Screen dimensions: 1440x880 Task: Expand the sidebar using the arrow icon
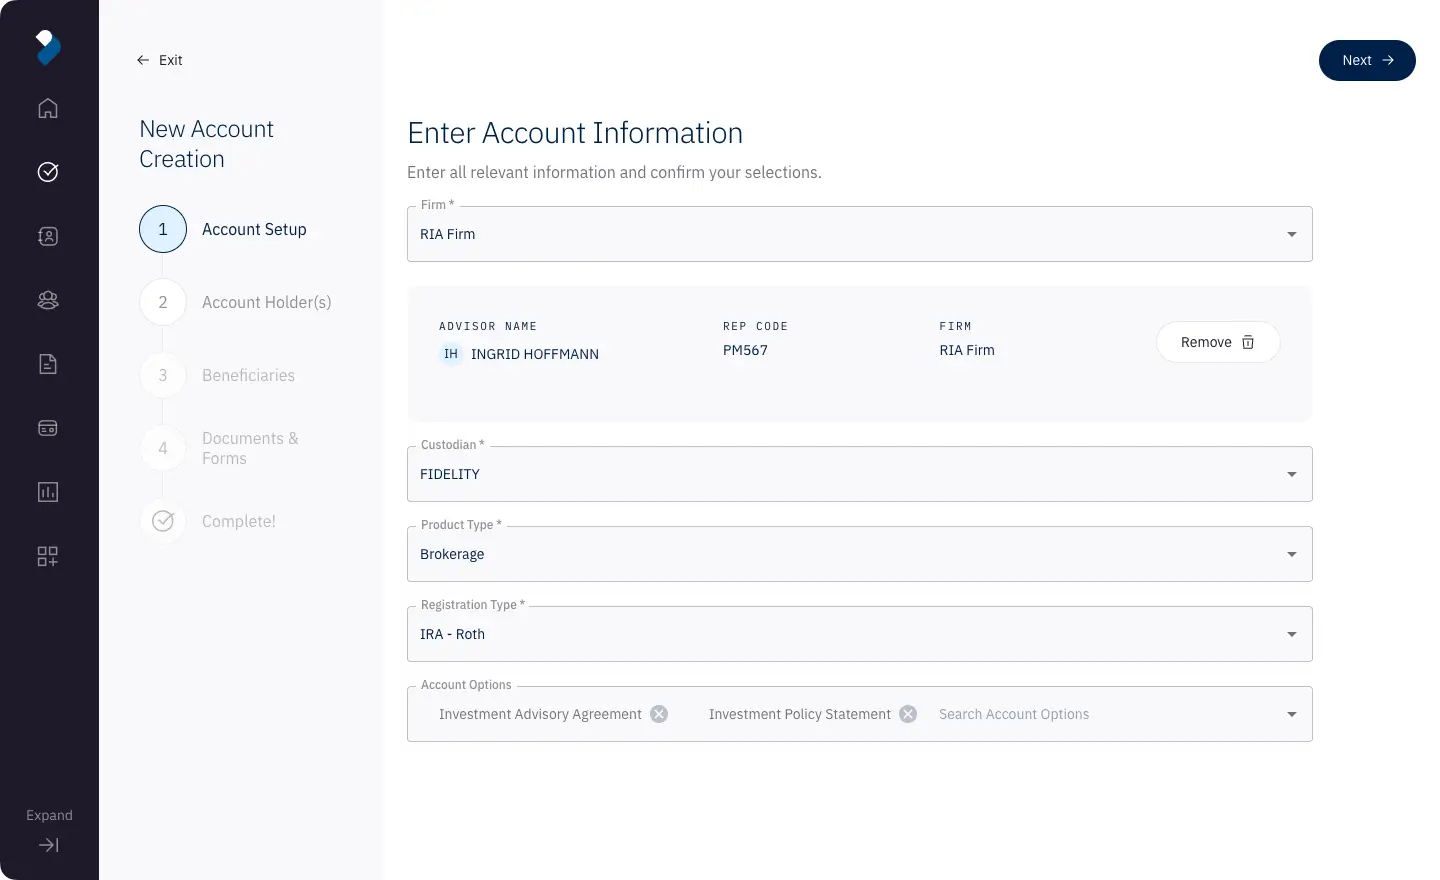48,844
